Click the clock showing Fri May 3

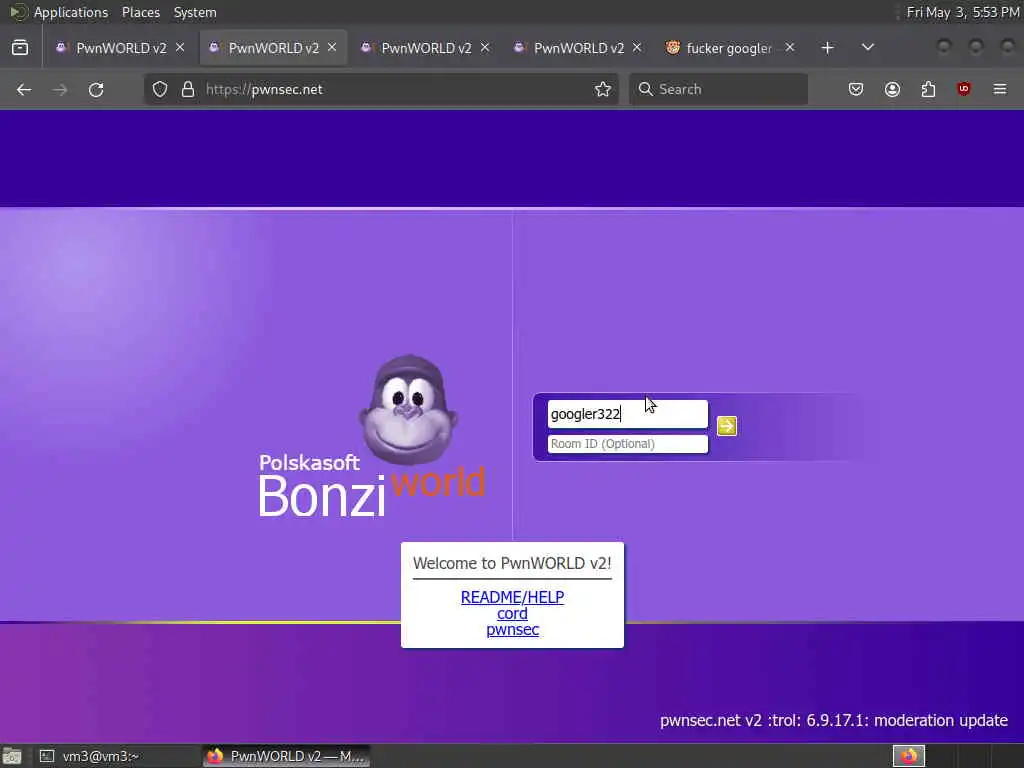click(x=963, y=12)
